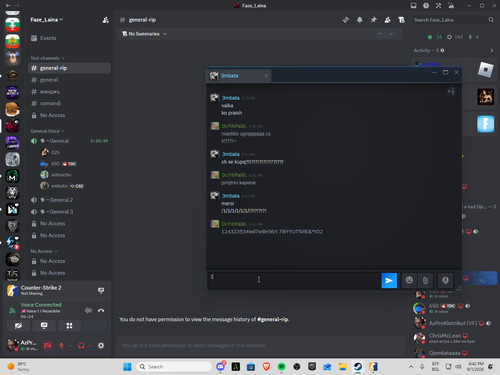Collapse the Text channels category
The image size is (500, 375).
[47, 58]
